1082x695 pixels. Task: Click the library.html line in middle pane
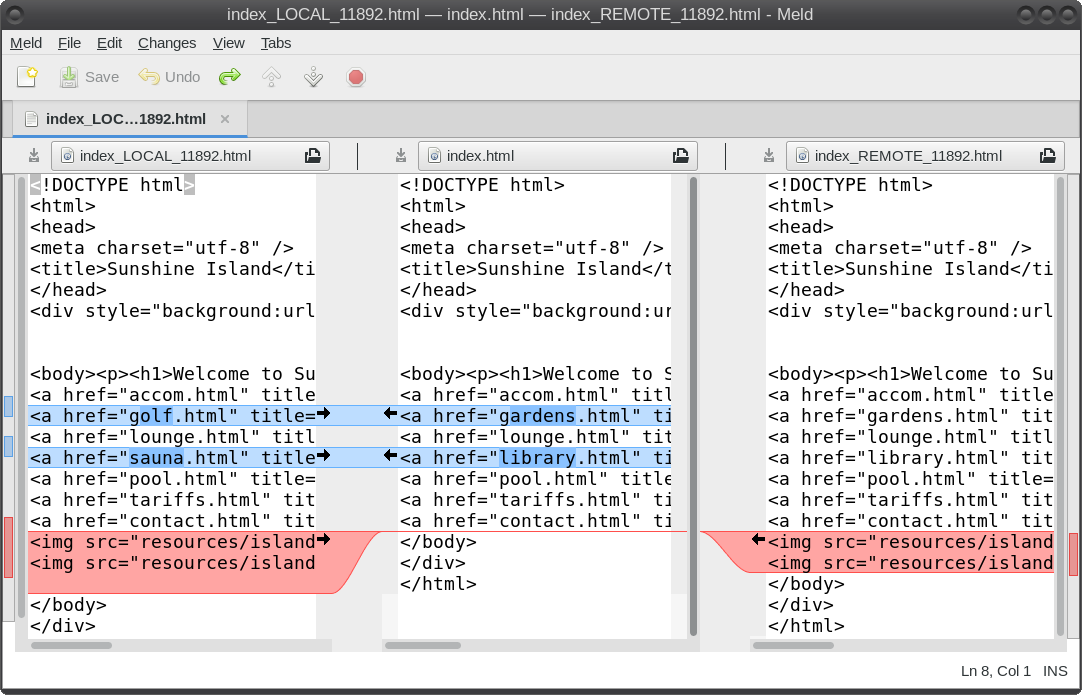tap(535, 458)
